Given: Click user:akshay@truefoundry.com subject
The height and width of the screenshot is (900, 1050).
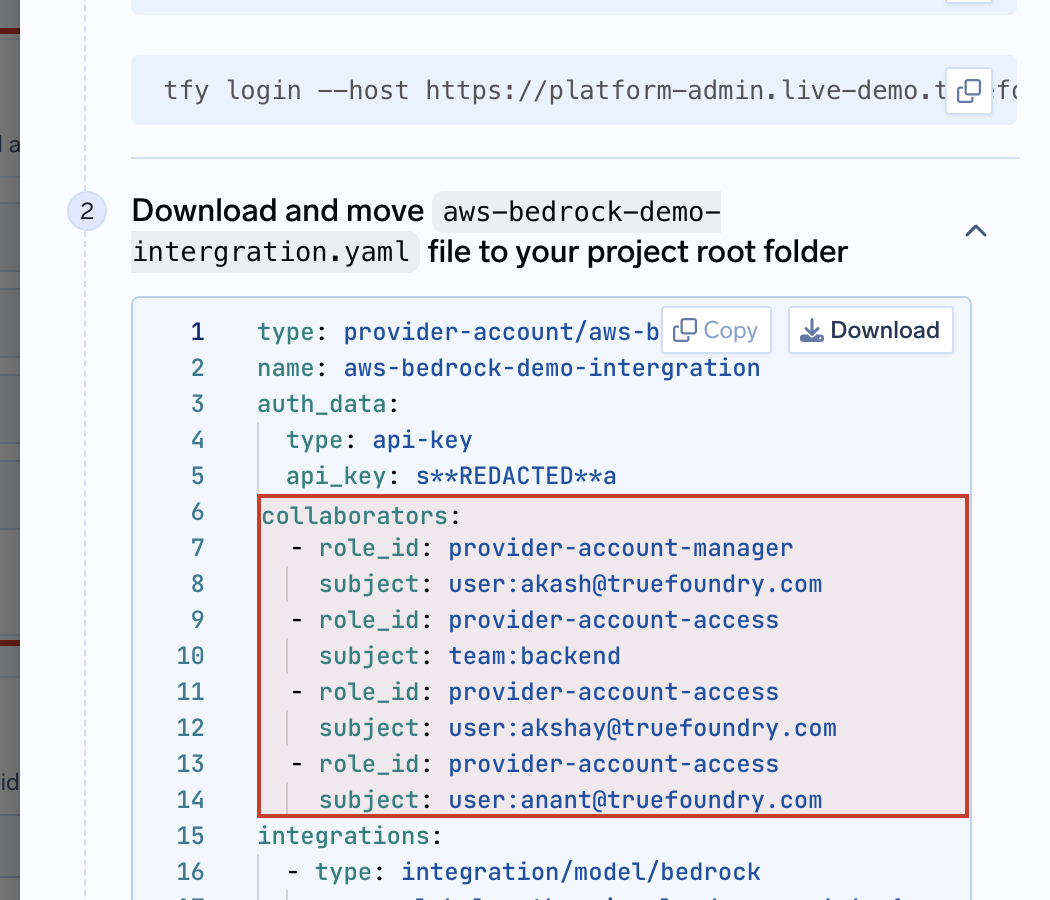Looking at the screenshot, I should tap(642, 728).
